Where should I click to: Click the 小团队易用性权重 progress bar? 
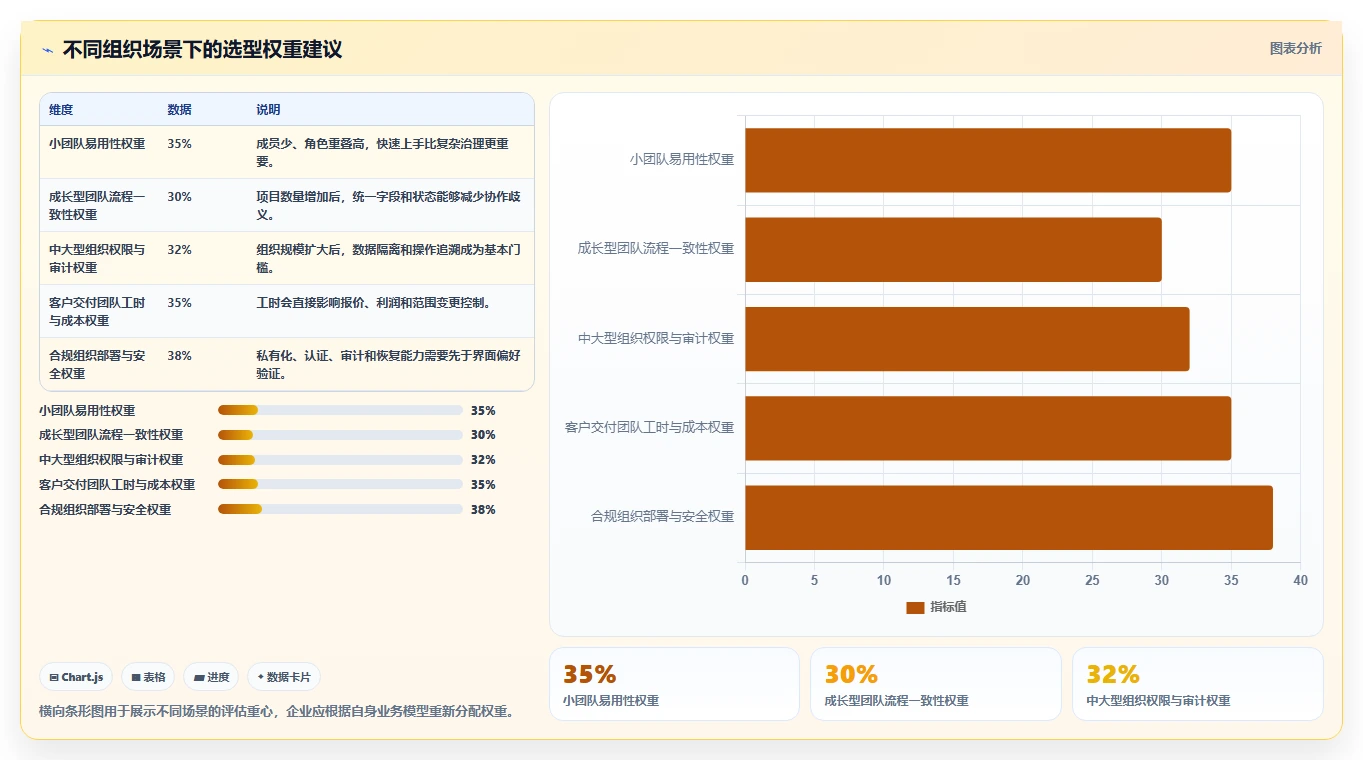point(340,410)
